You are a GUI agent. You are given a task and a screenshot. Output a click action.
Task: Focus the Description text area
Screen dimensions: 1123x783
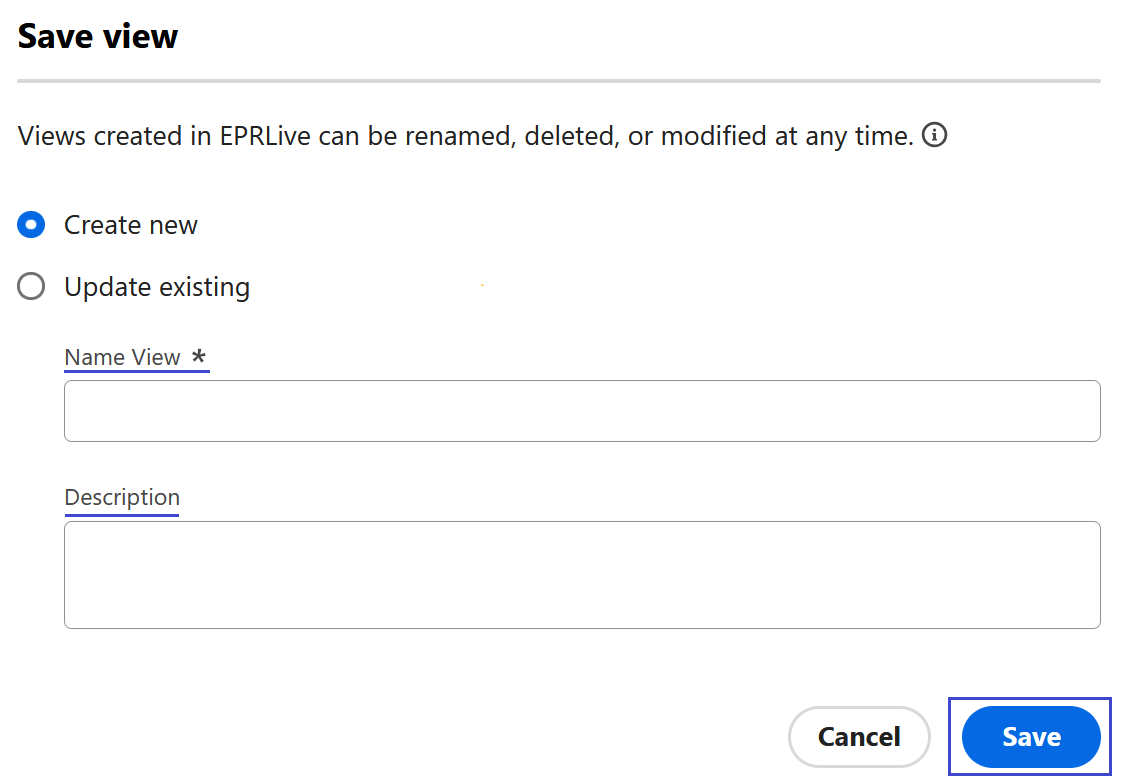tap(582, 574)
